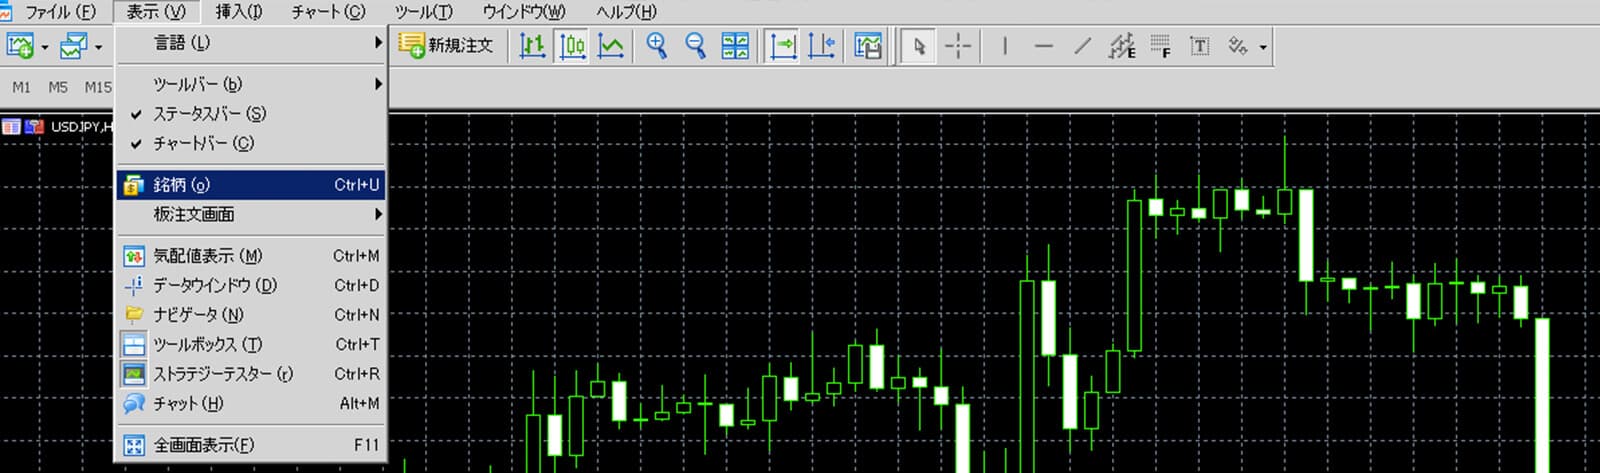Image resolution: width=1600 pixels, height=473 pixels.
Task: Click the zoom out magnifier icon
Action: [695, 46]
